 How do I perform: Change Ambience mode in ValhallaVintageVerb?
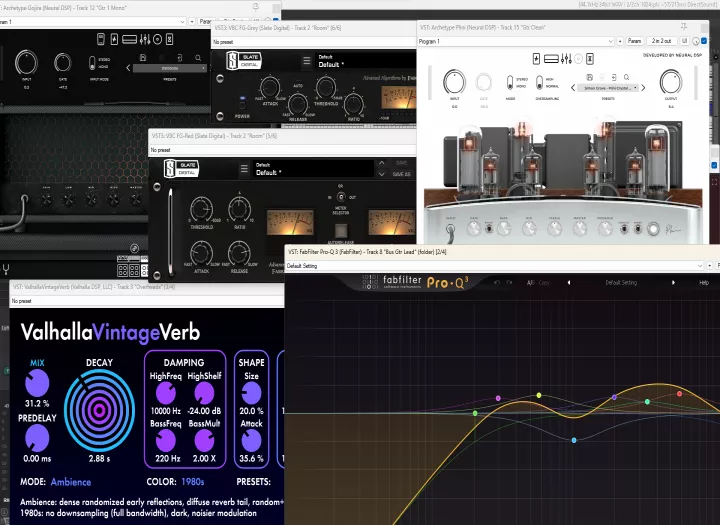click(x=71, y=482)
